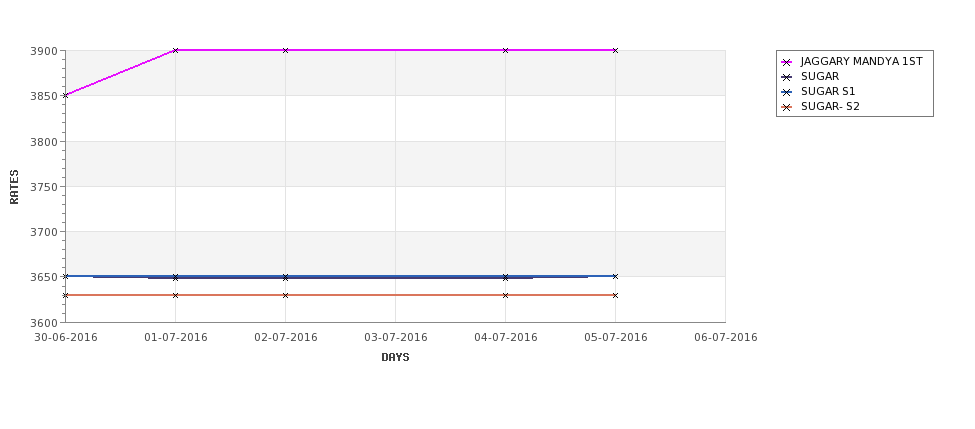Screen dimensions: 975x429
Task: Click the SUGAR S1 legend marker
Action: click(787, 92)
